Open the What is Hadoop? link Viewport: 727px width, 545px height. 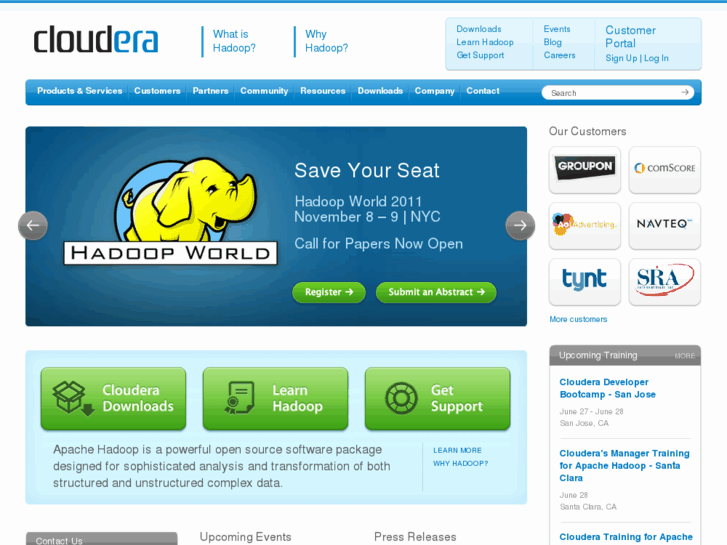234,41
